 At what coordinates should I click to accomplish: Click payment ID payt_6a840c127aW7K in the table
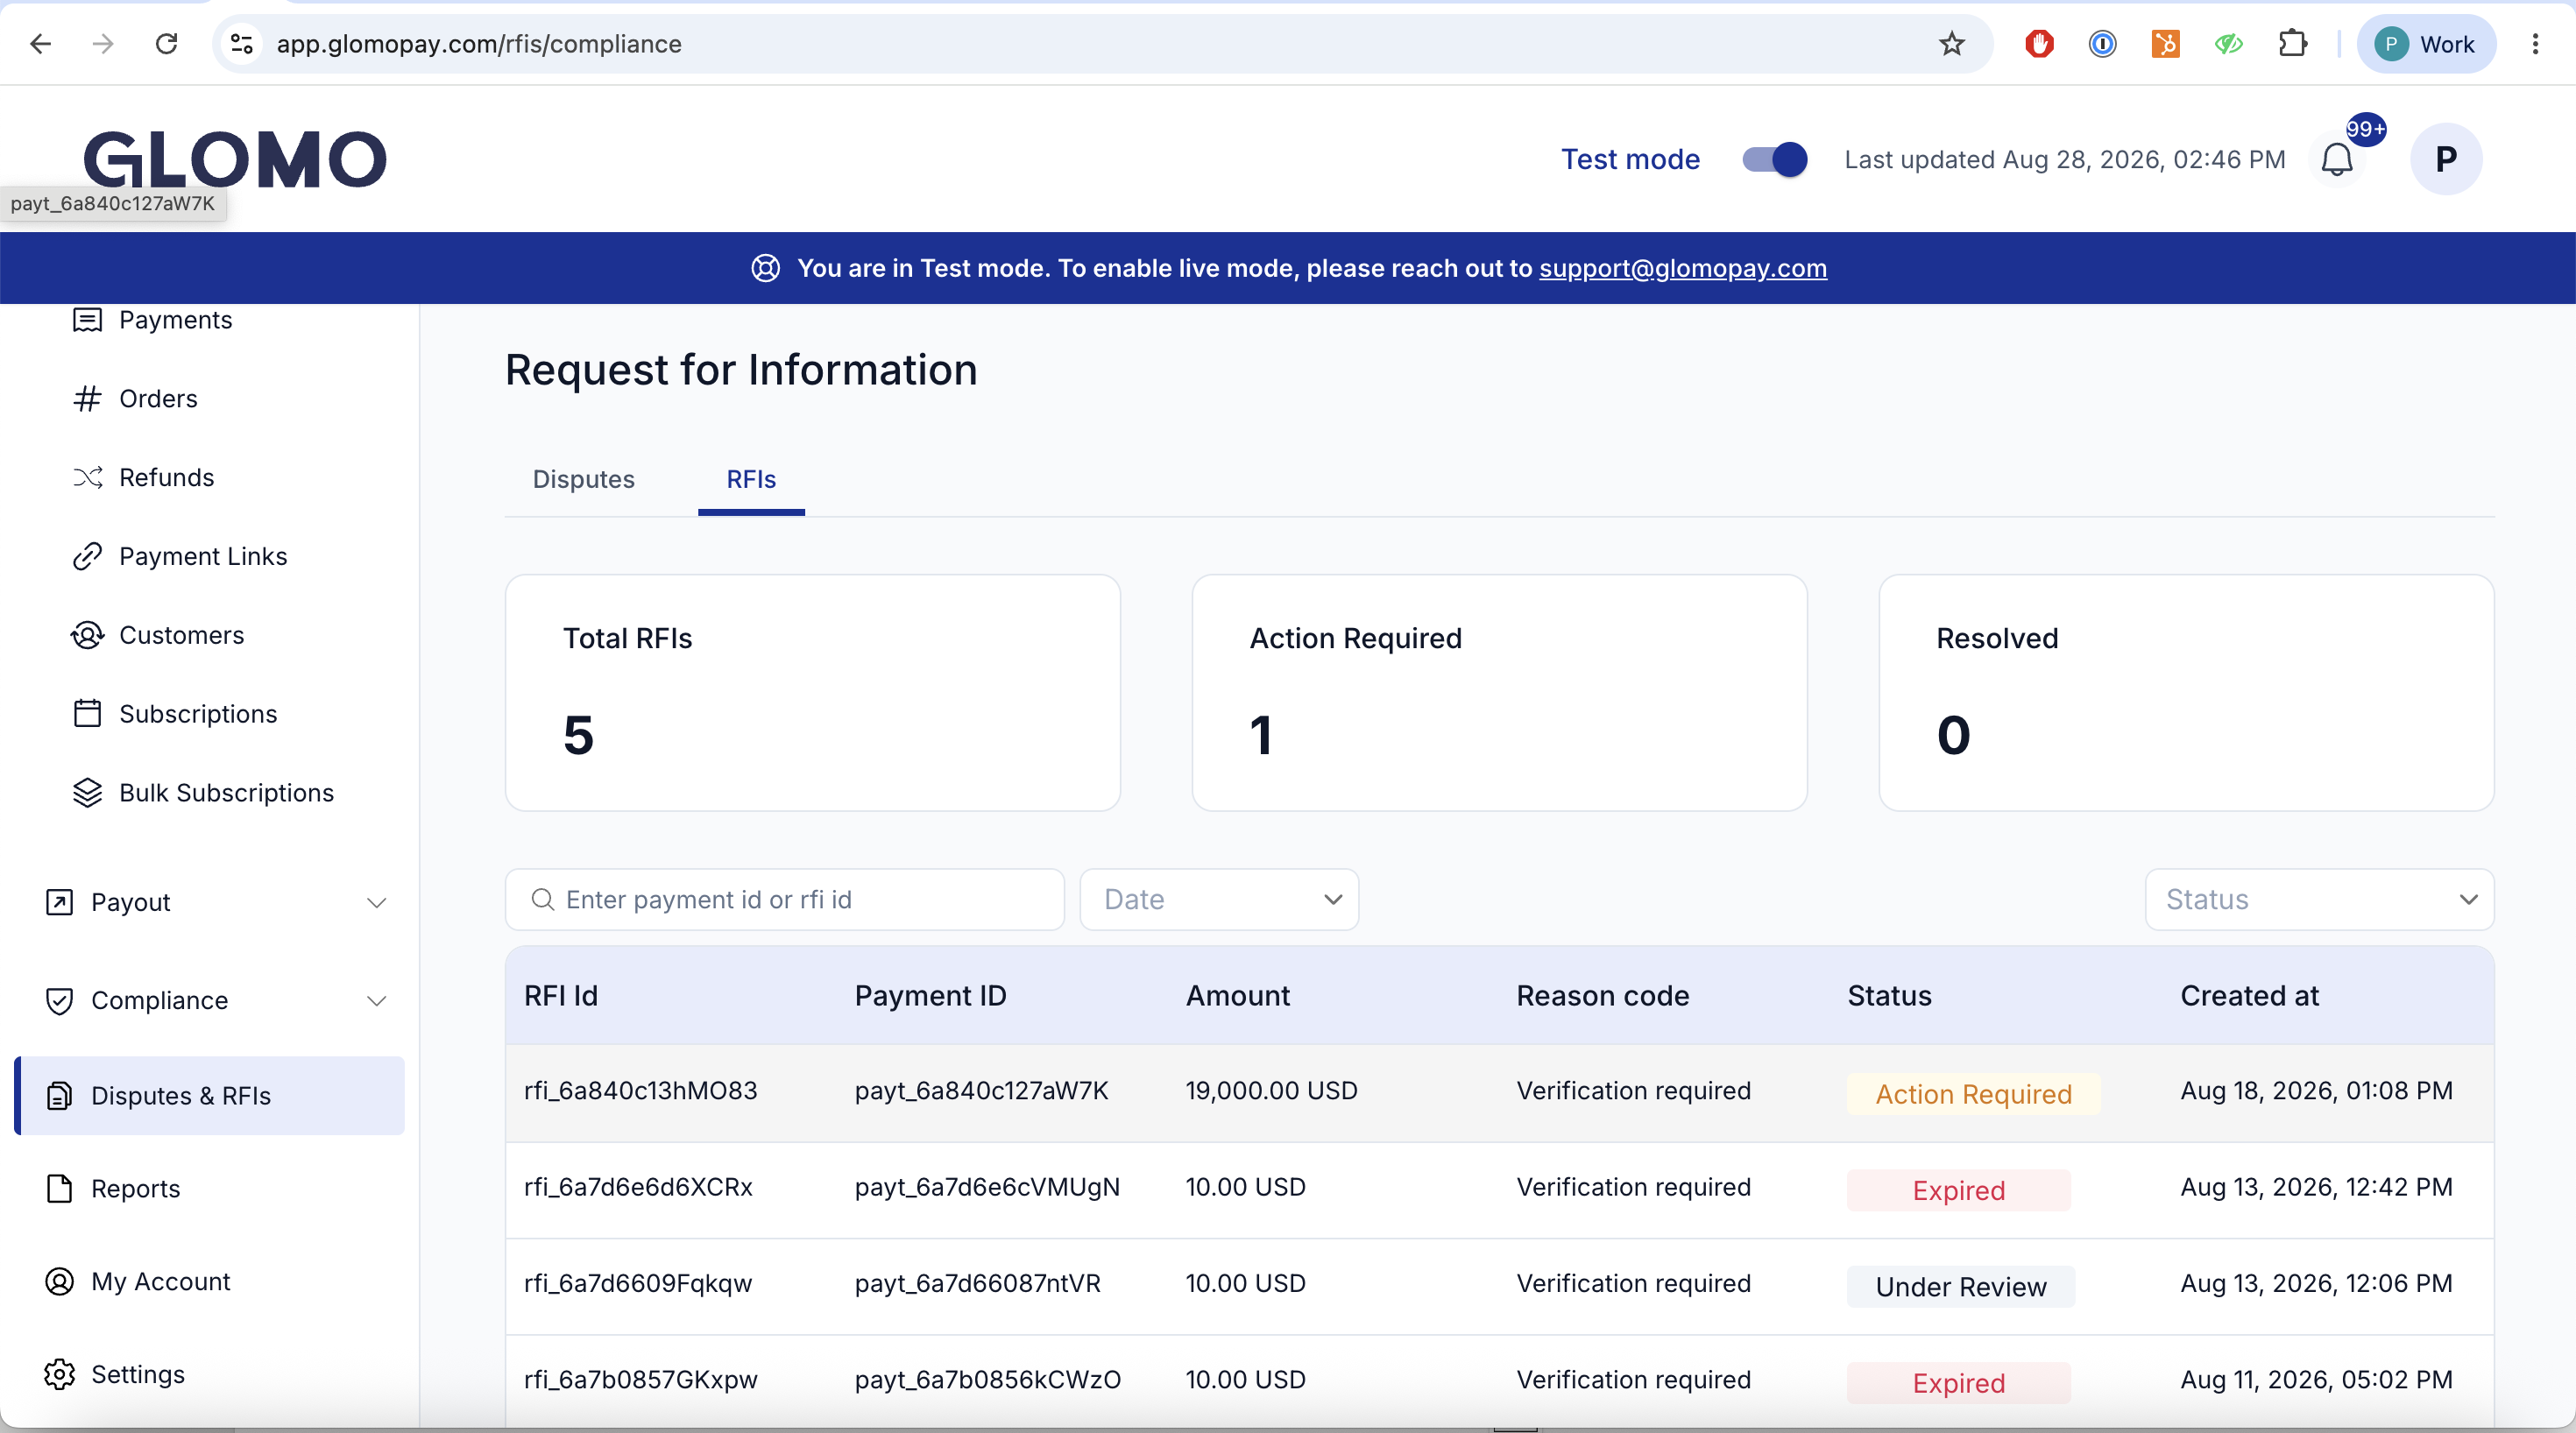[x=982, y=1092]
